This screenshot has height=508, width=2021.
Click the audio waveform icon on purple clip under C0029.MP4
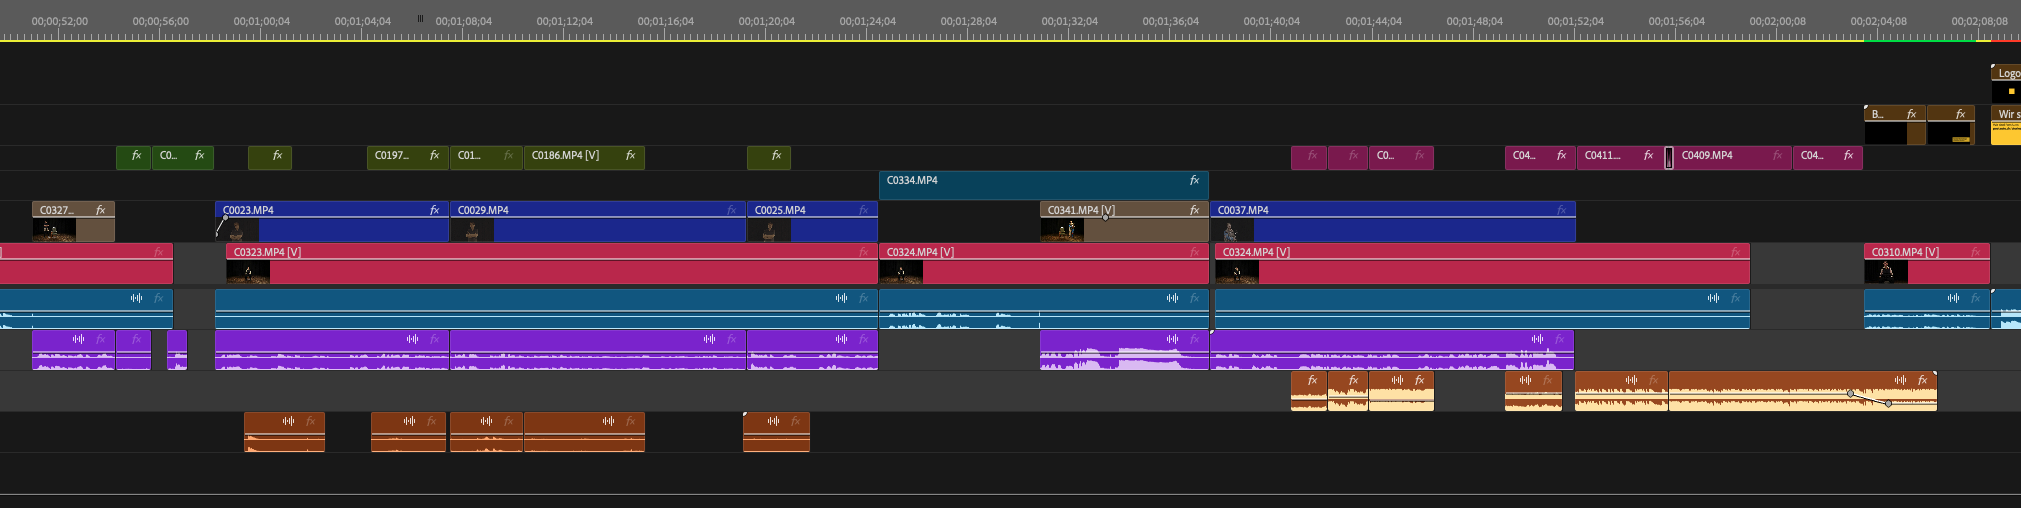pyautogui.click(x=709, y=339)
